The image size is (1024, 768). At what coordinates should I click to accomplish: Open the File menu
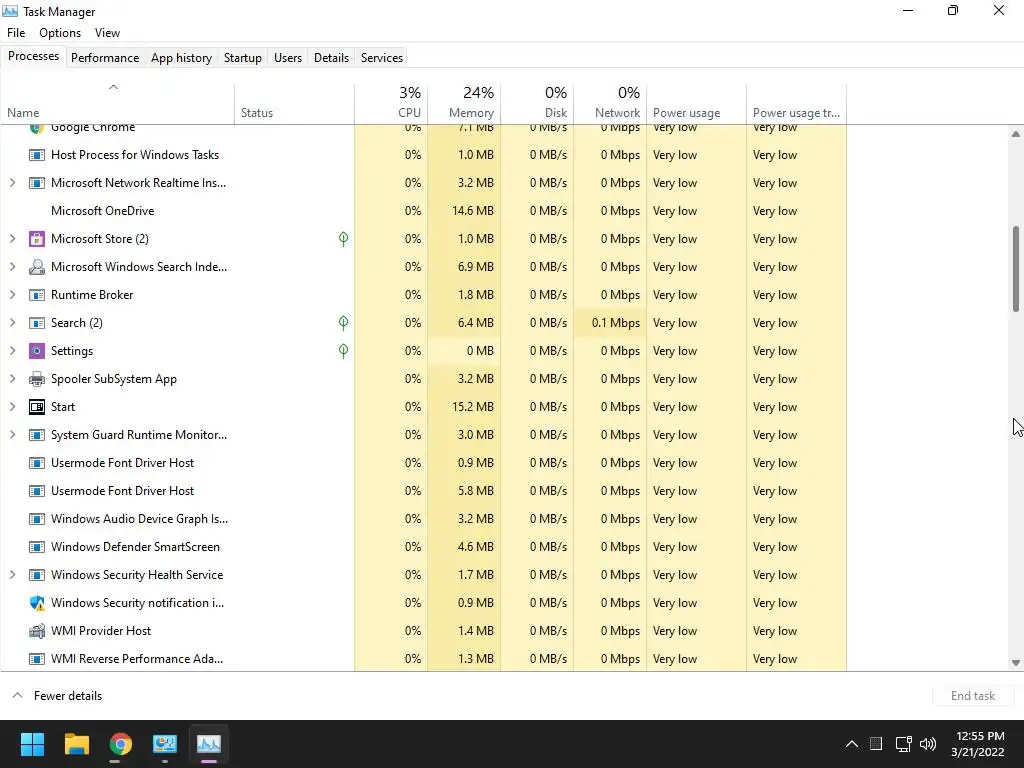tap(16, 33)
